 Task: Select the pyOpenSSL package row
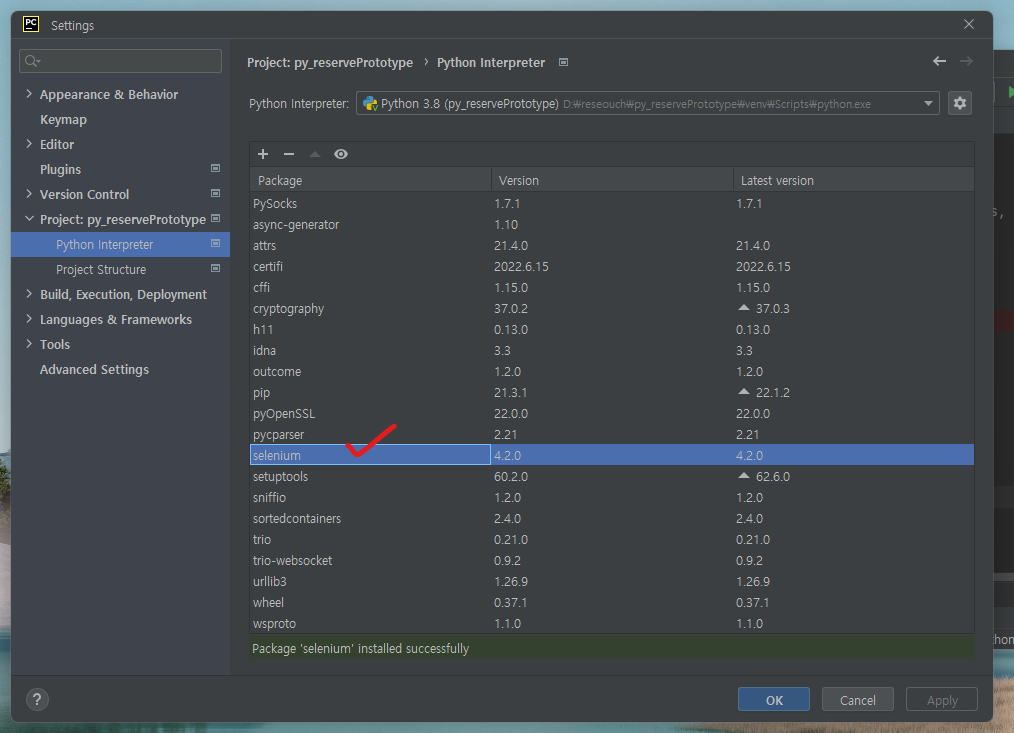tap(612, 413)
